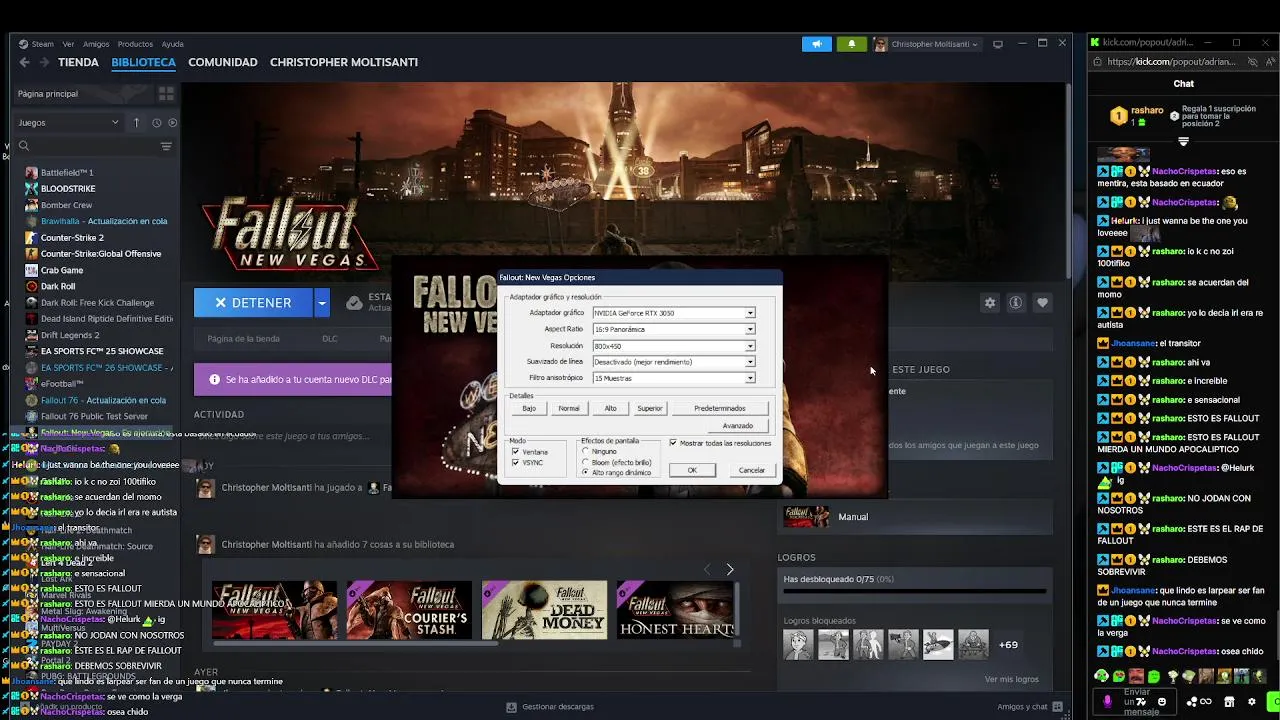Set detail level to Superior
The image size is (1280, 720).
point(650,408)
